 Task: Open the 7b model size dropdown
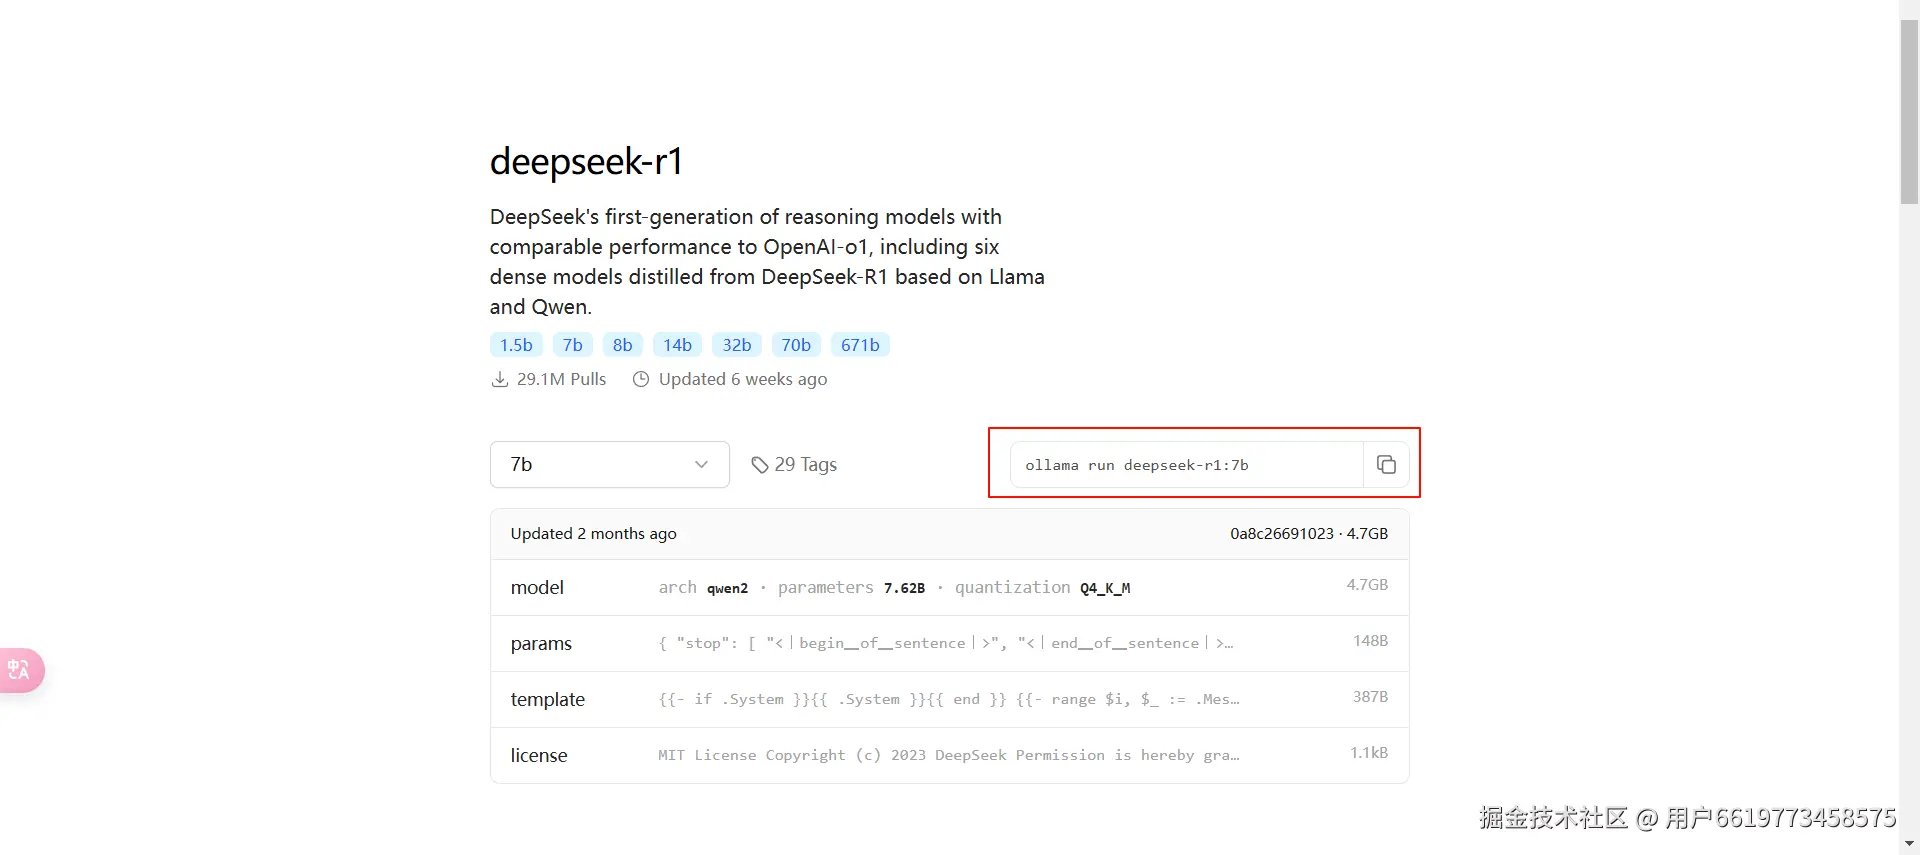pos(609,465)
